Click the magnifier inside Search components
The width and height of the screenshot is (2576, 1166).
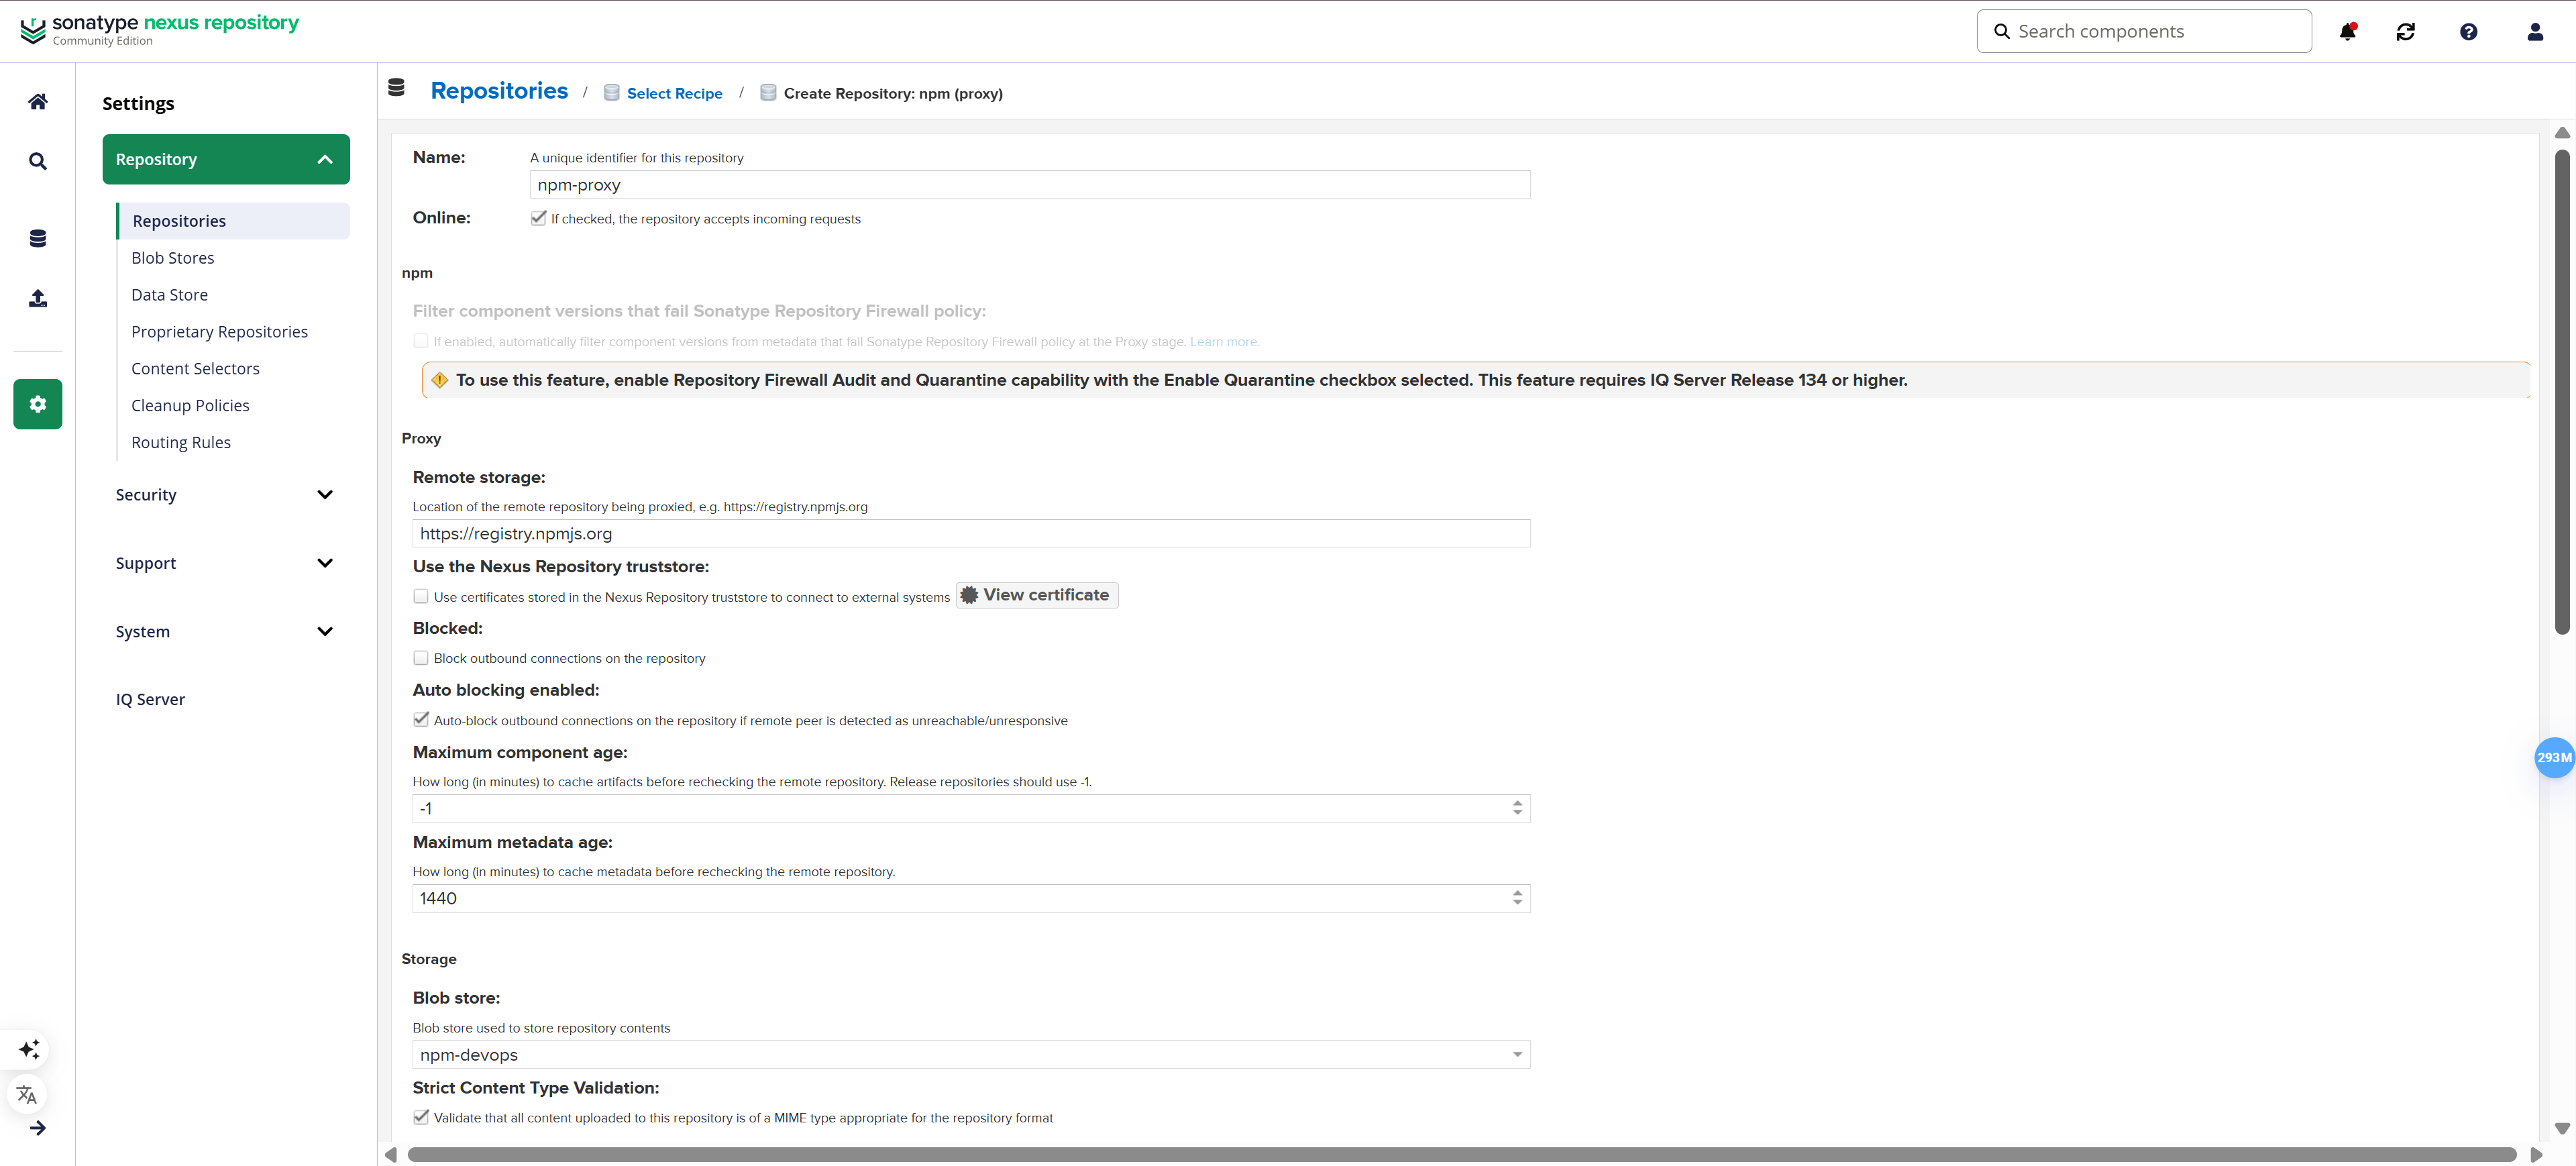2002,31
